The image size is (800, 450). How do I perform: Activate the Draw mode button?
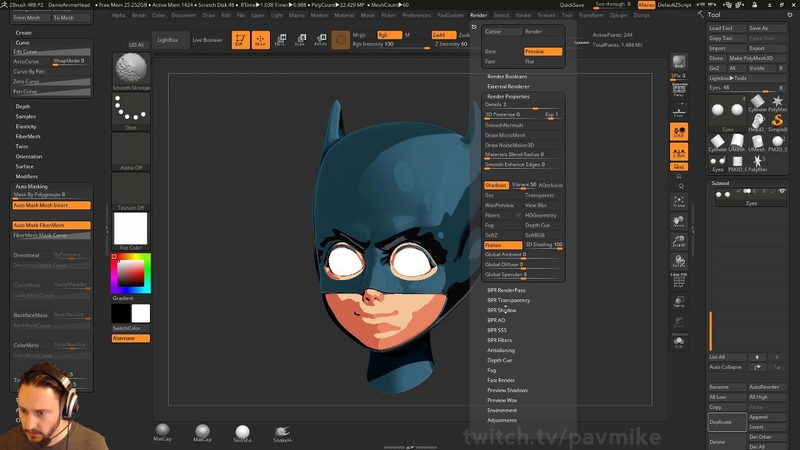[260, 40]
